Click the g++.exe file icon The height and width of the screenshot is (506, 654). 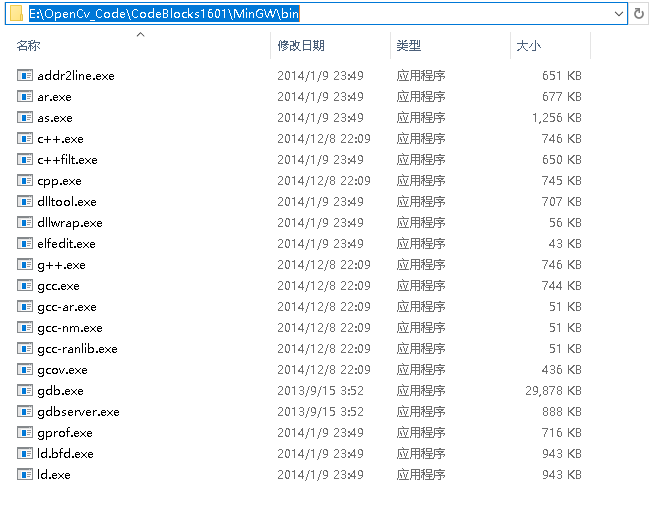click(25, 264)
